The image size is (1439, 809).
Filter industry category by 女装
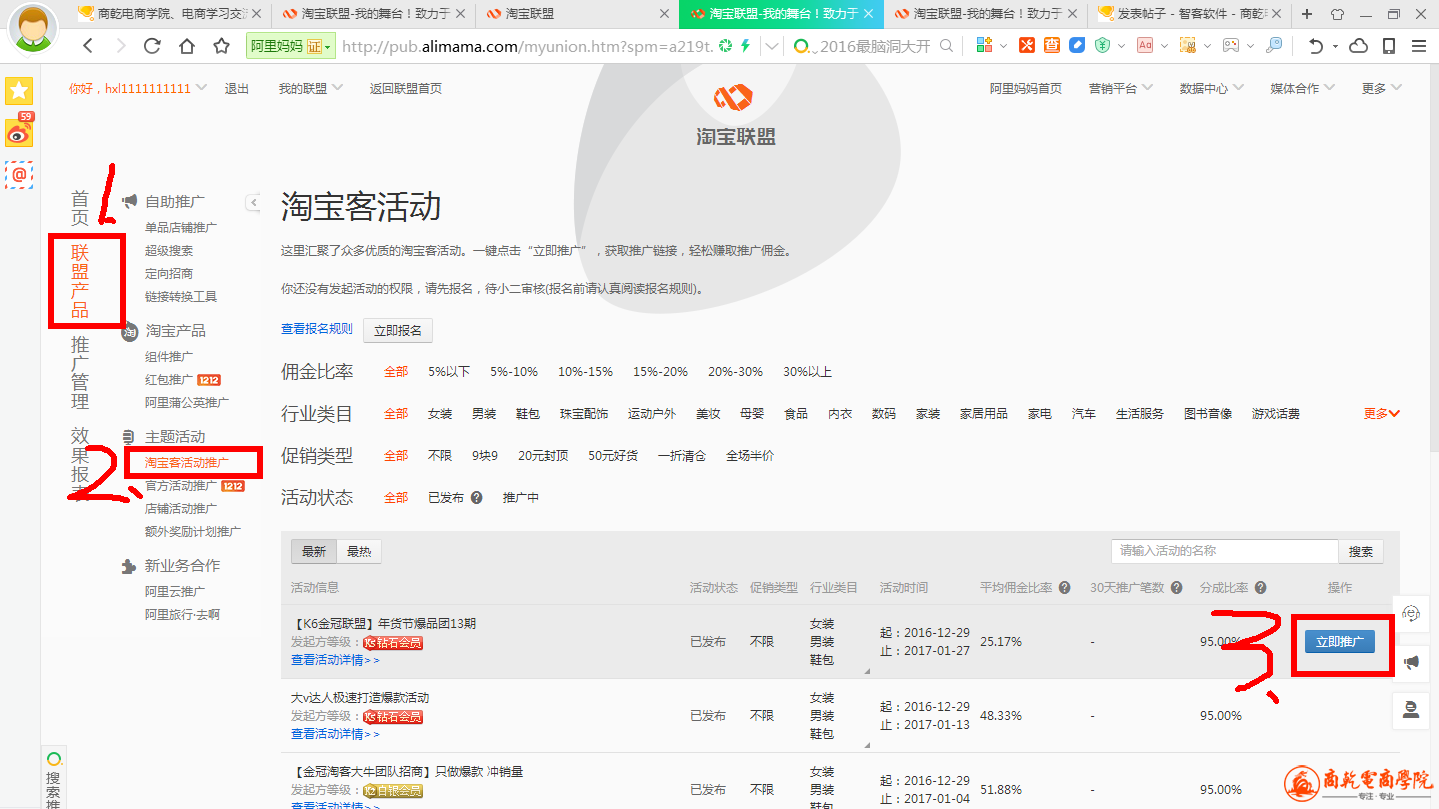pyautogui.click(x=440, y=413)
